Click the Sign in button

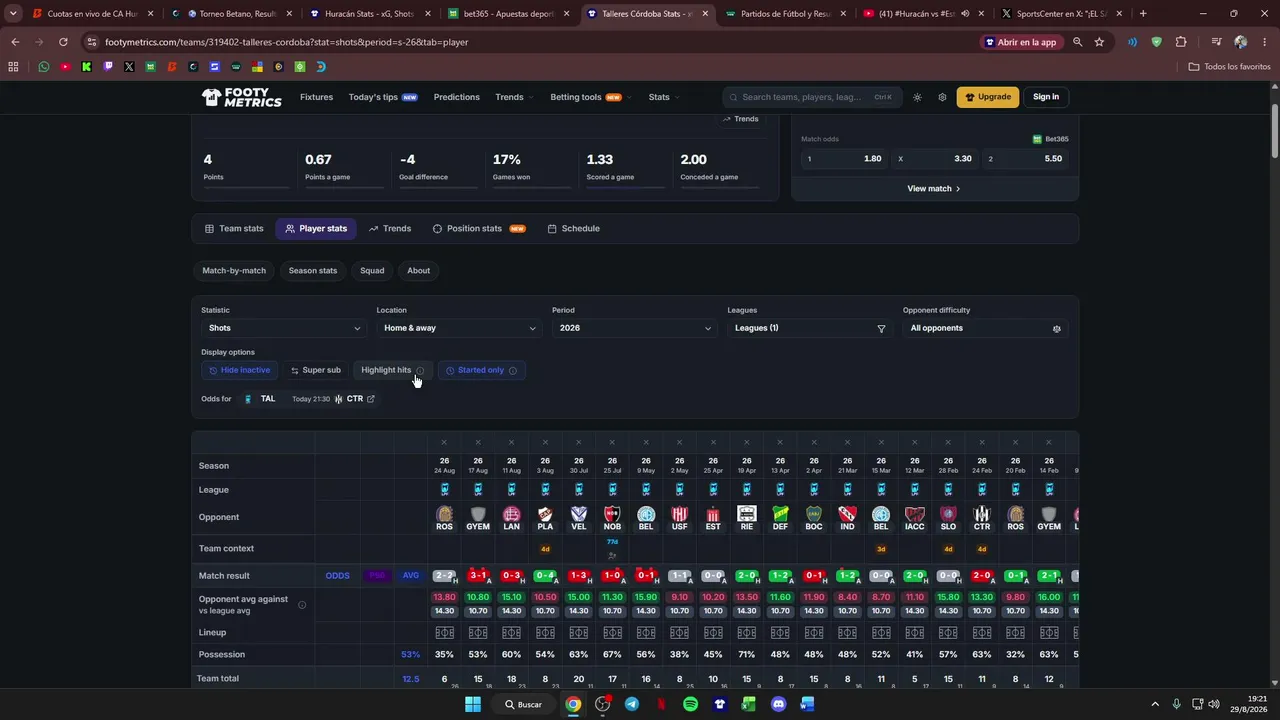click(x=1046, y=97)
